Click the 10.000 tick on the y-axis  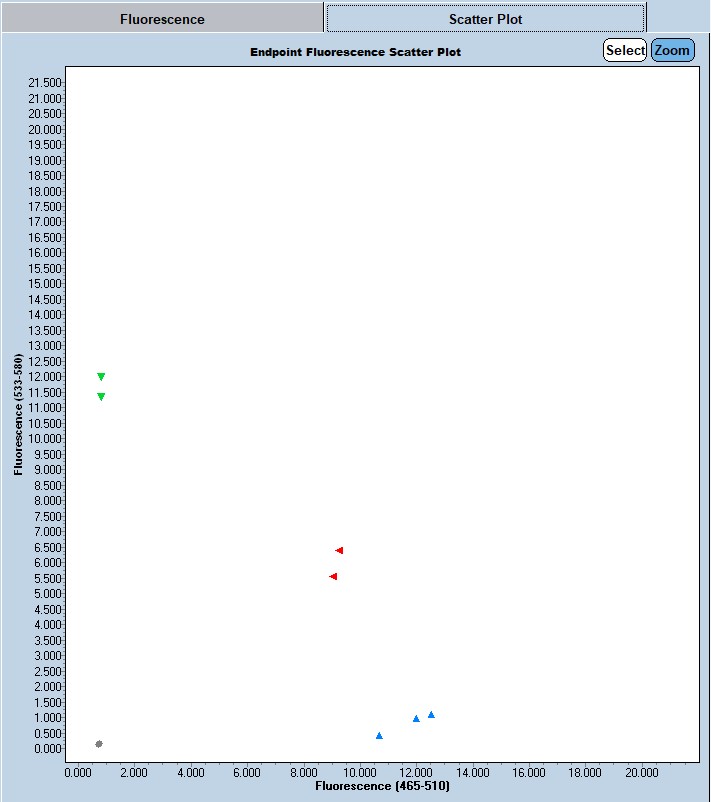[x=45, y=438]
